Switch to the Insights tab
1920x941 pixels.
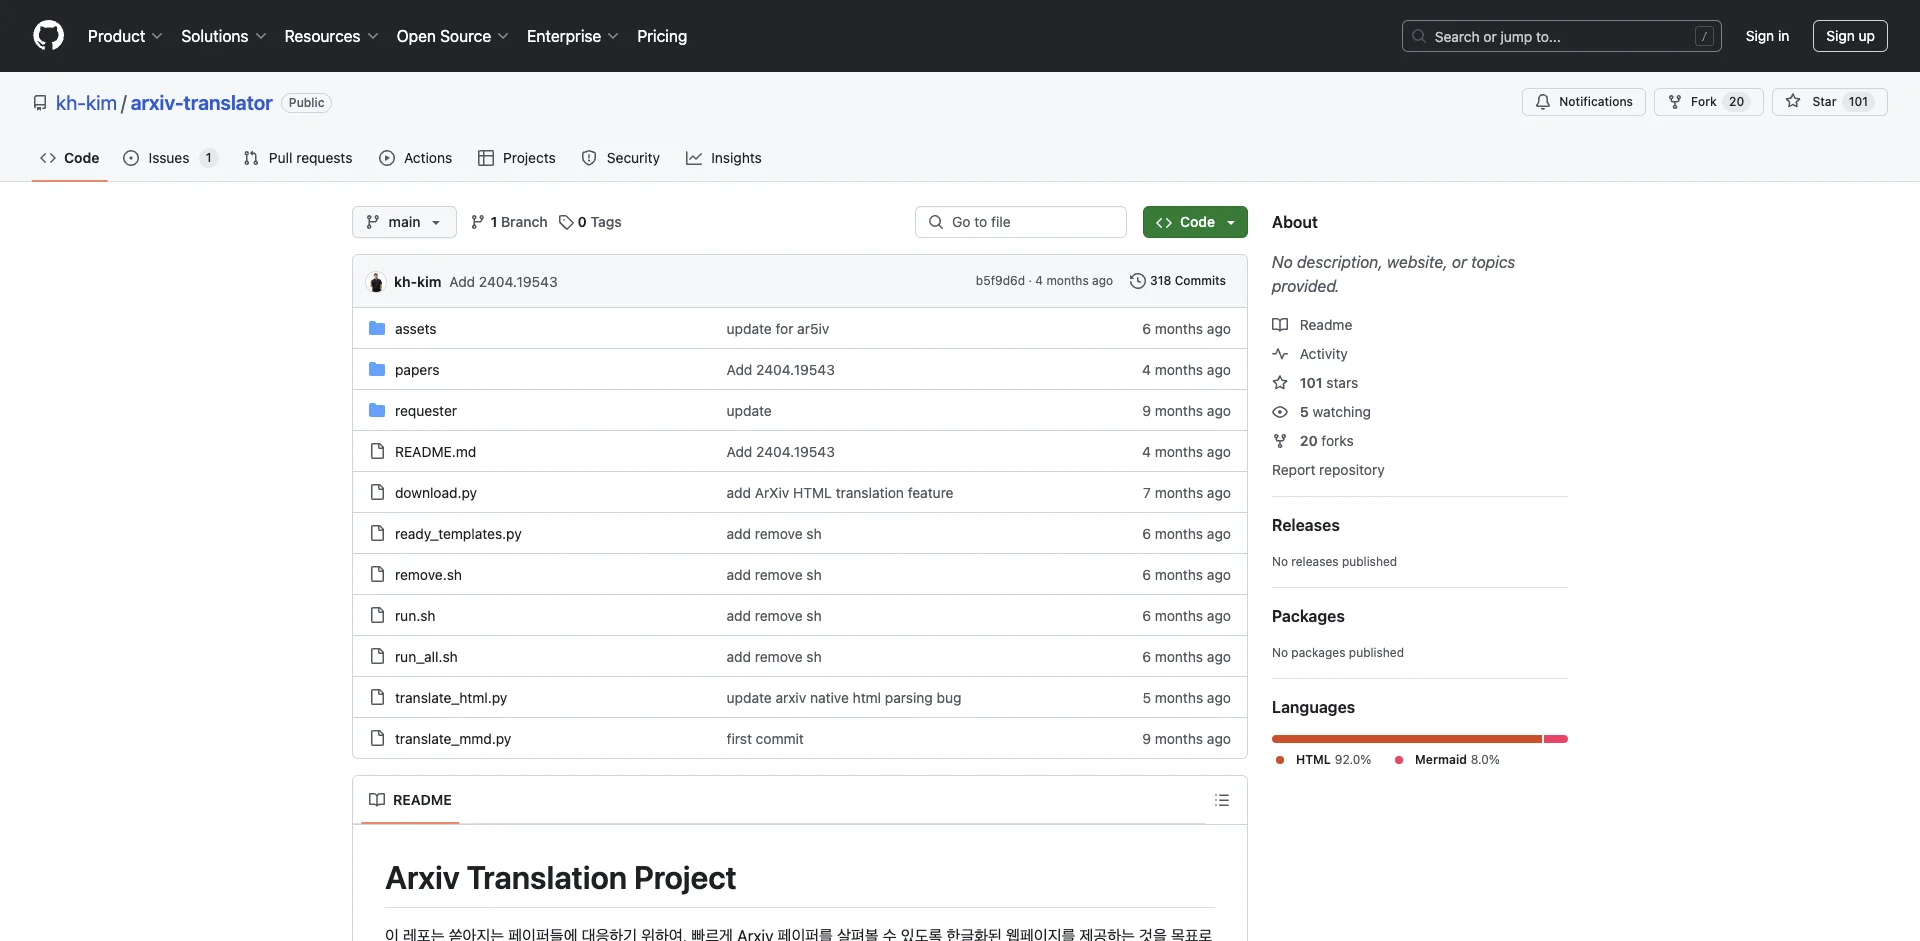click(724, 158)
